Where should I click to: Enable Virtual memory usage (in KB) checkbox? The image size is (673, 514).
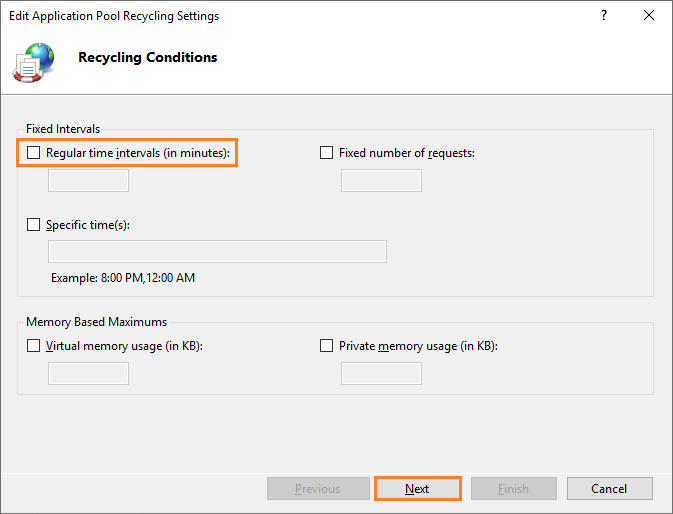(x=33, y=346)
